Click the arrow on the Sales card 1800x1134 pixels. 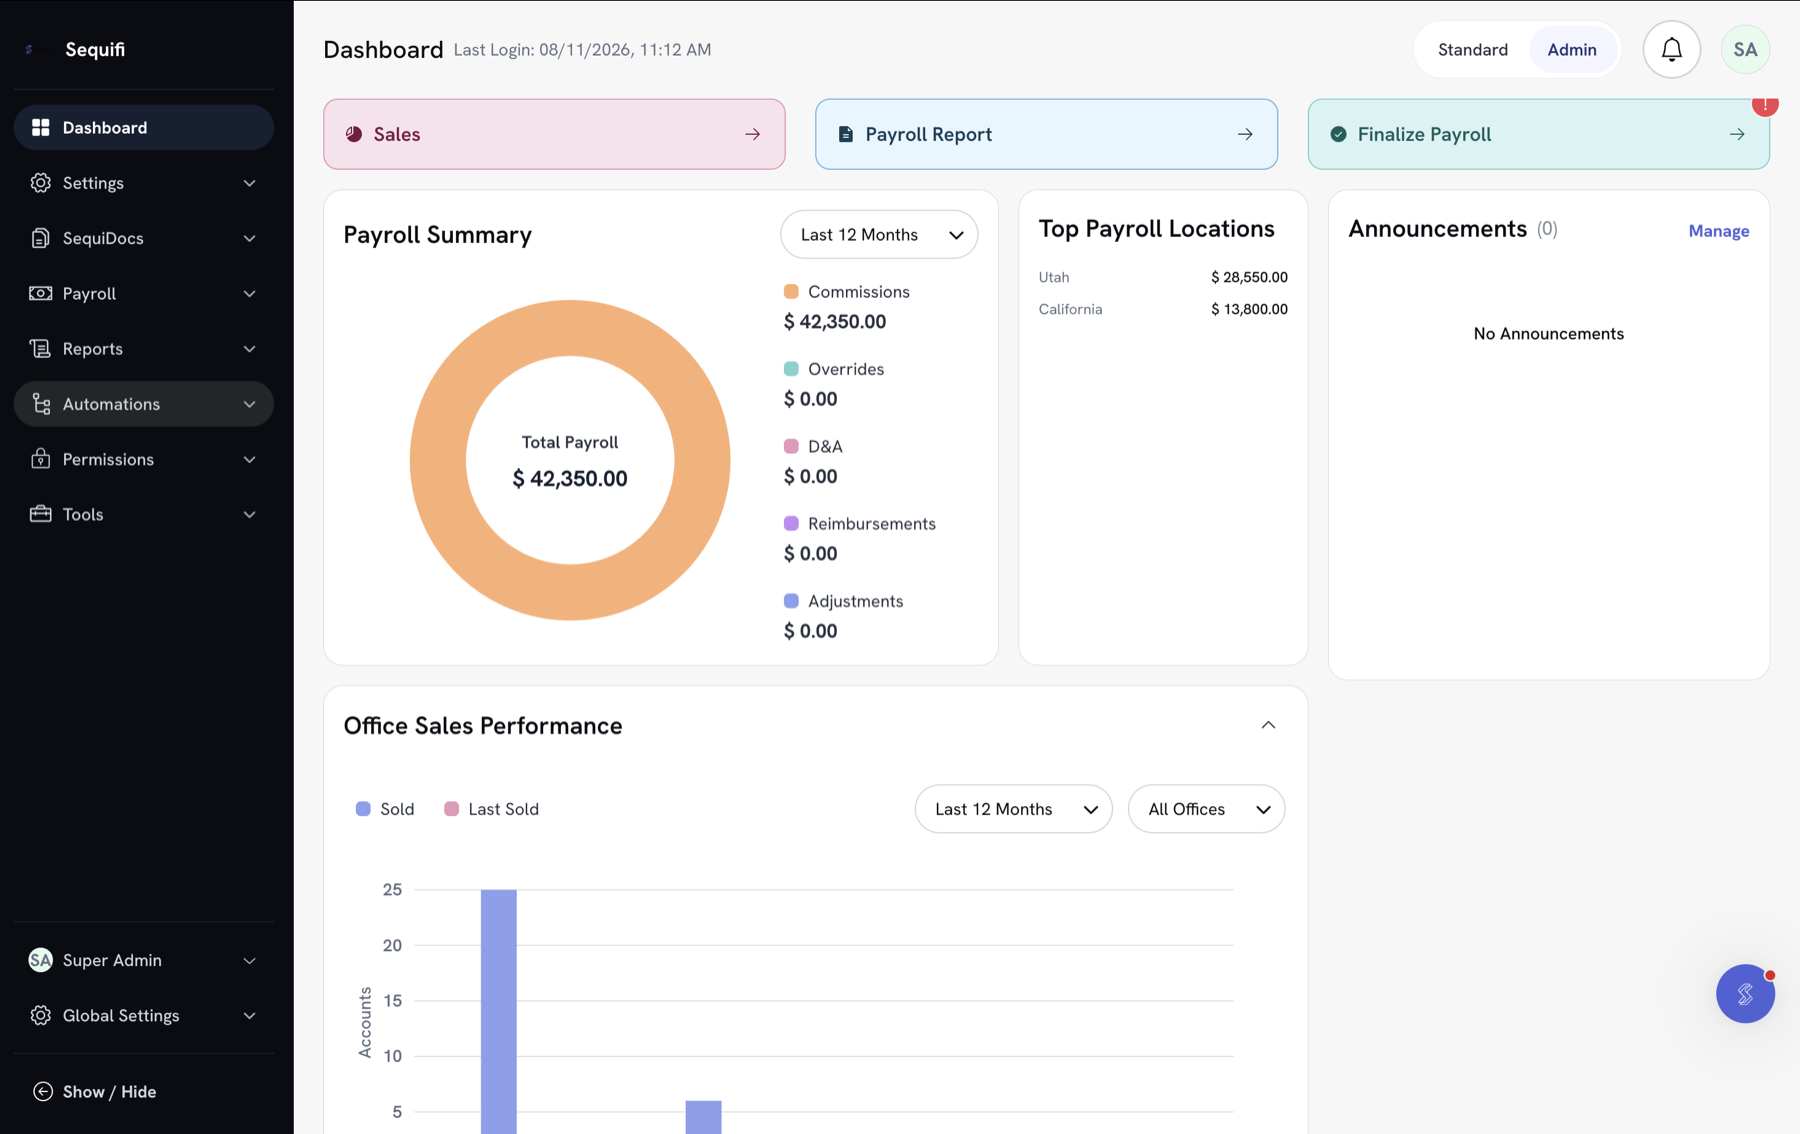coord(753,134)
